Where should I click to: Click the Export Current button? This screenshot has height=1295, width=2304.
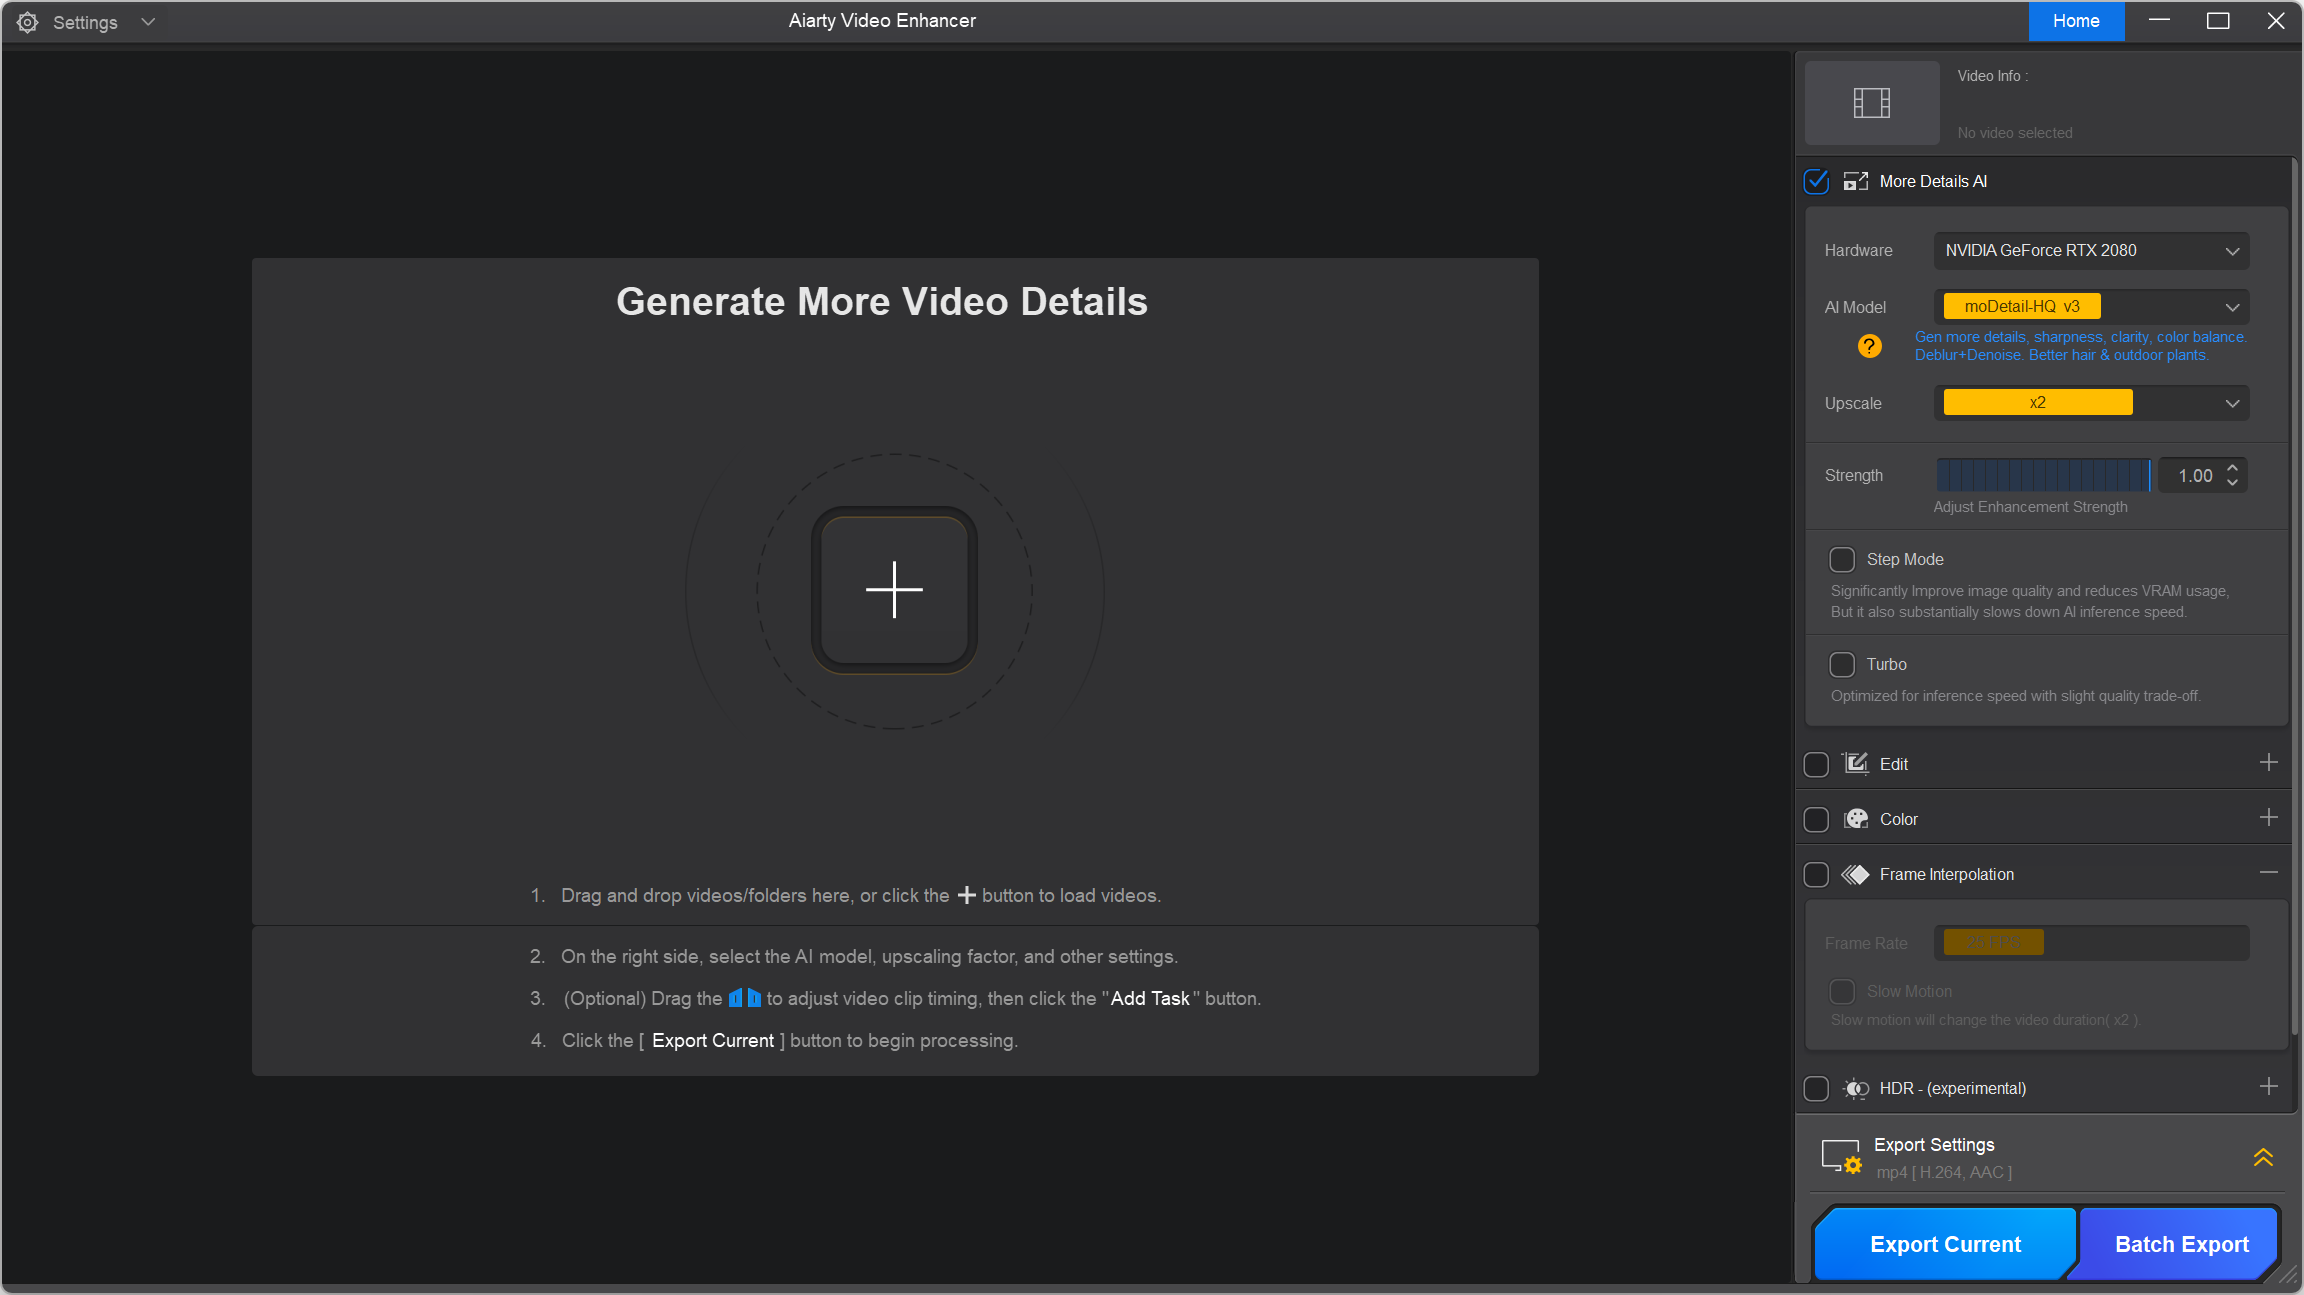pos(1945,1244)
